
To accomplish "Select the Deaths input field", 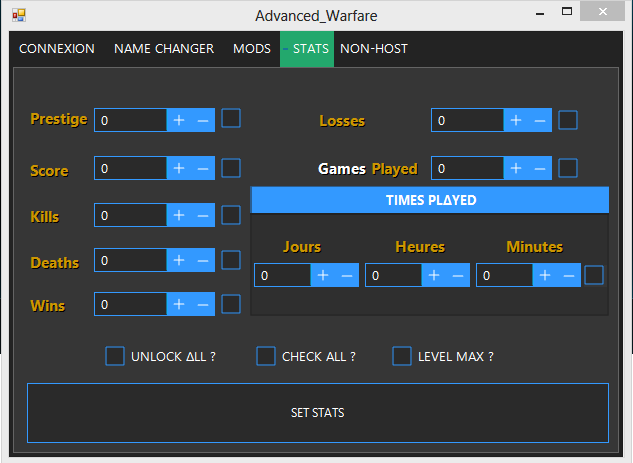I will 131,260.
